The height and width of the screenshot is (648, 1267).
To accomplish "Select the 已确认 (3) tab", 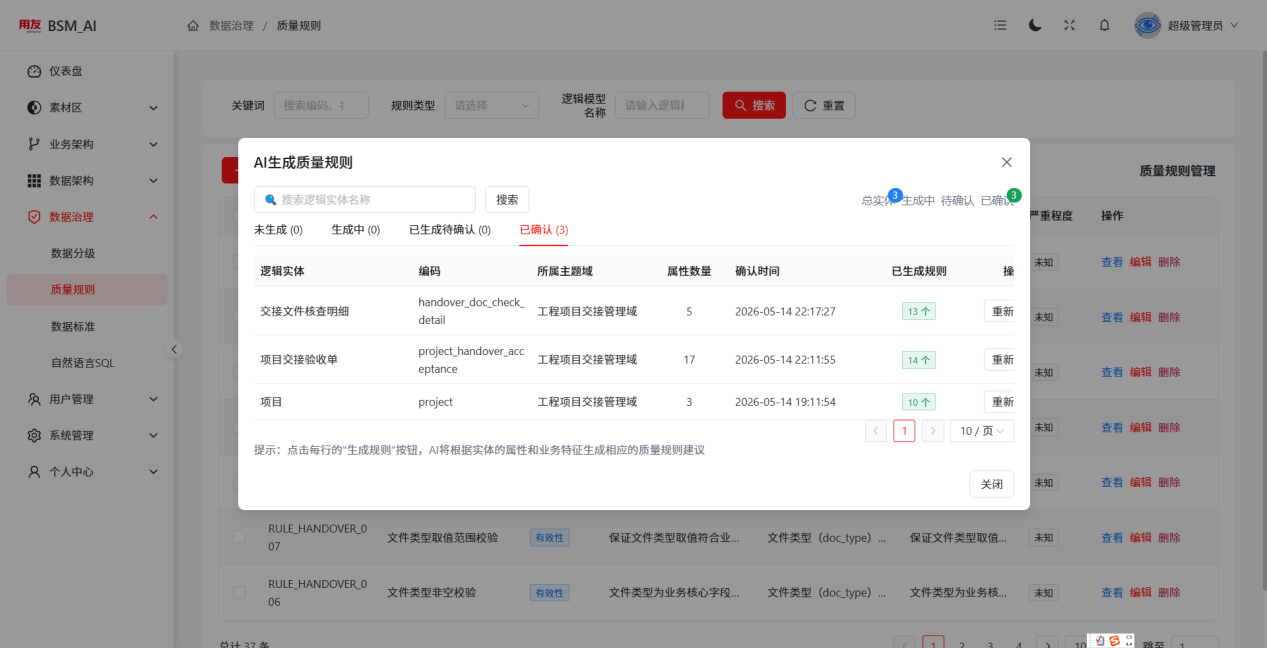I will [544, 230].
